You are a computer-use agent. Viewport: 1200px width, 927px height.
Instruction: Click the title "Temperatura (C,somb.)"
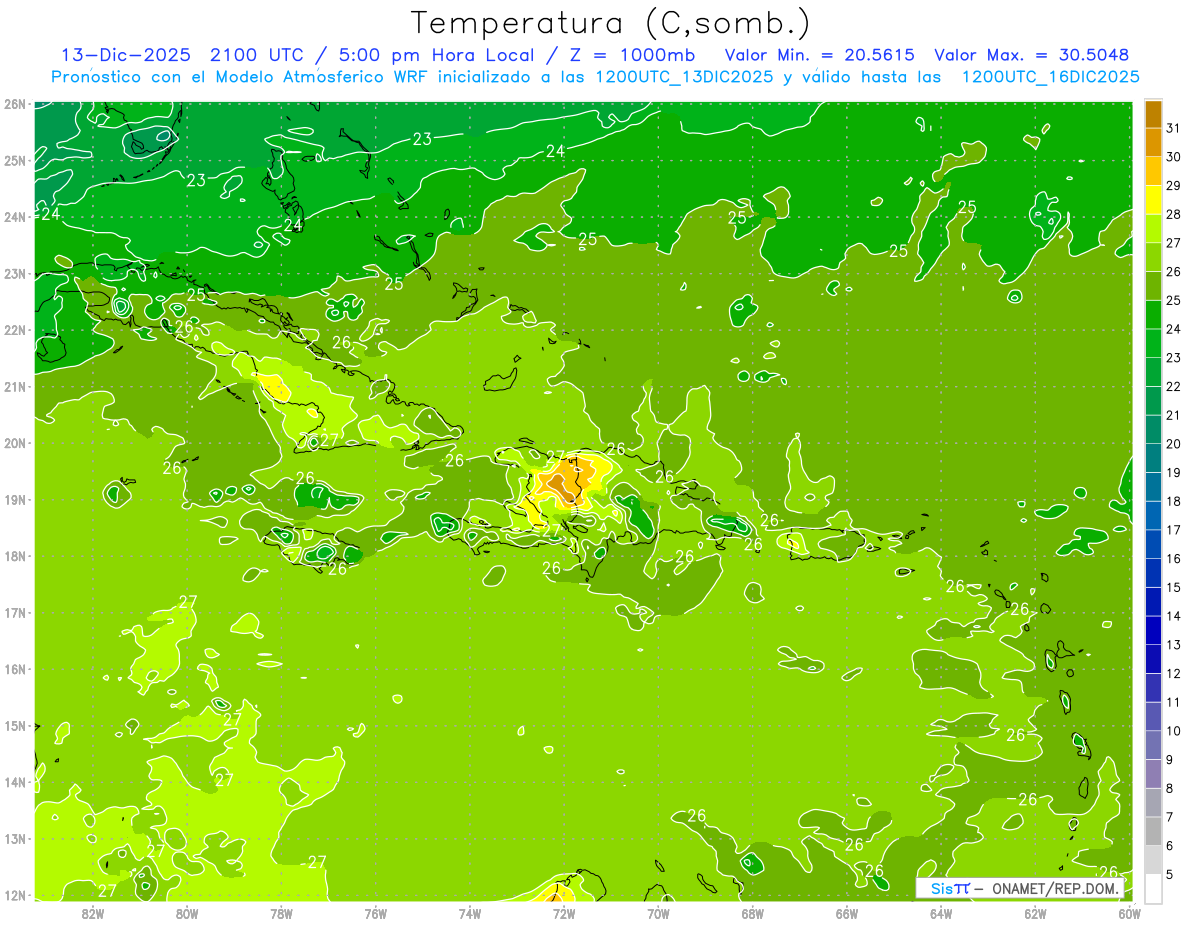pos(611,23)
